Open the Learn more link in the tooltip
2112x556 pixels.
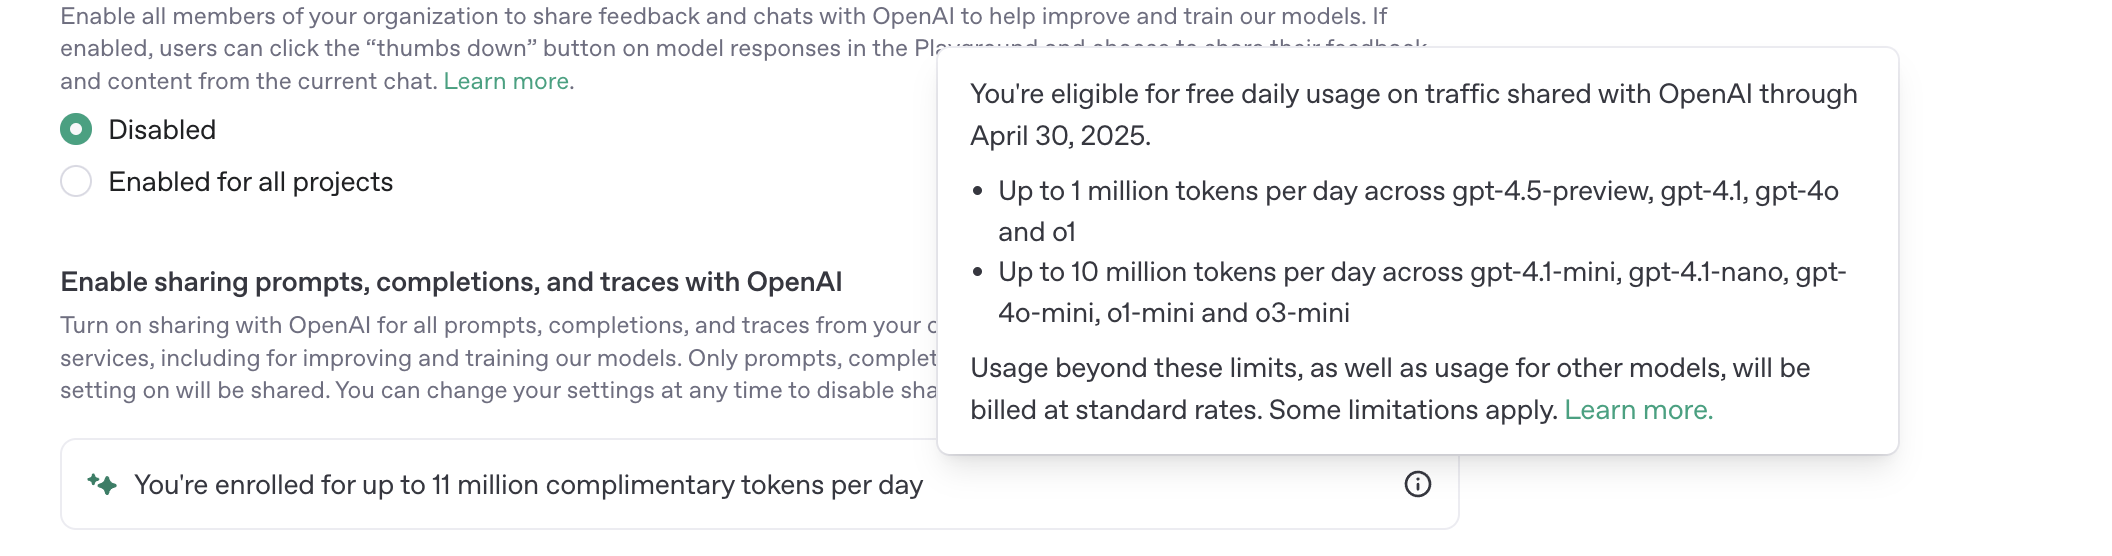tap(1638, 410)
